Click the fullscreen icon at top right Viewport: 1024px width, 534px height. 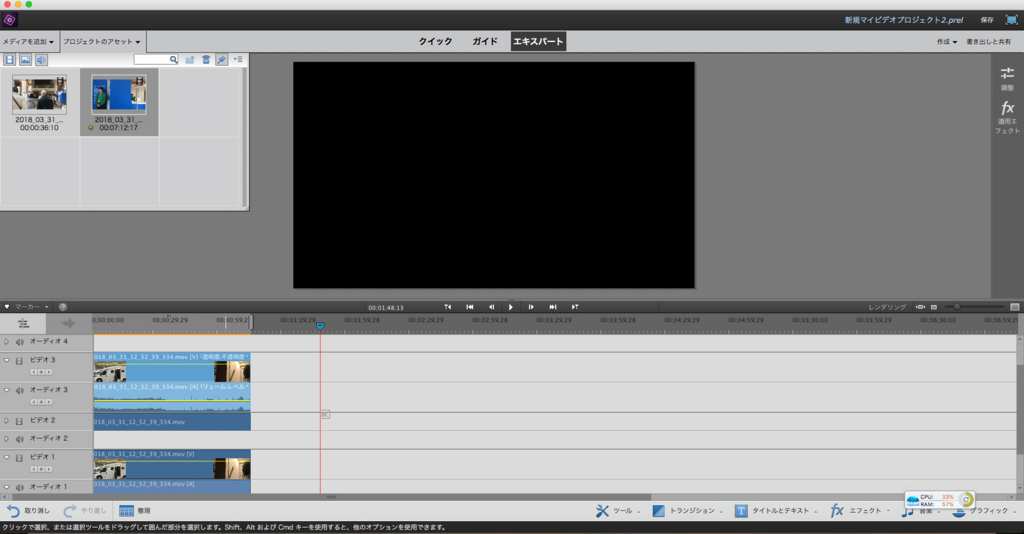[x=1011, y=20]
